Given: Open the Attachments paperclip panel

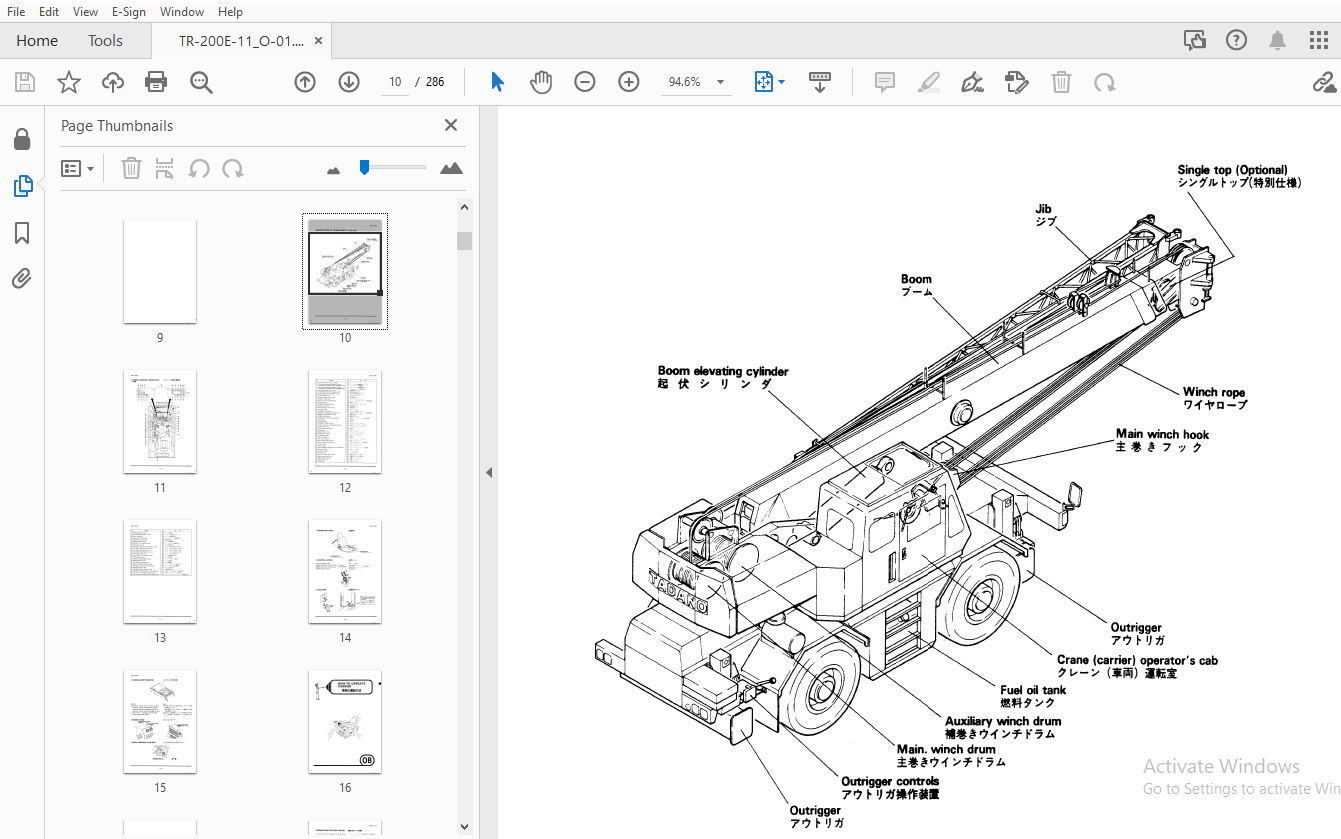Looking at the screenshot, I should 22,279.
